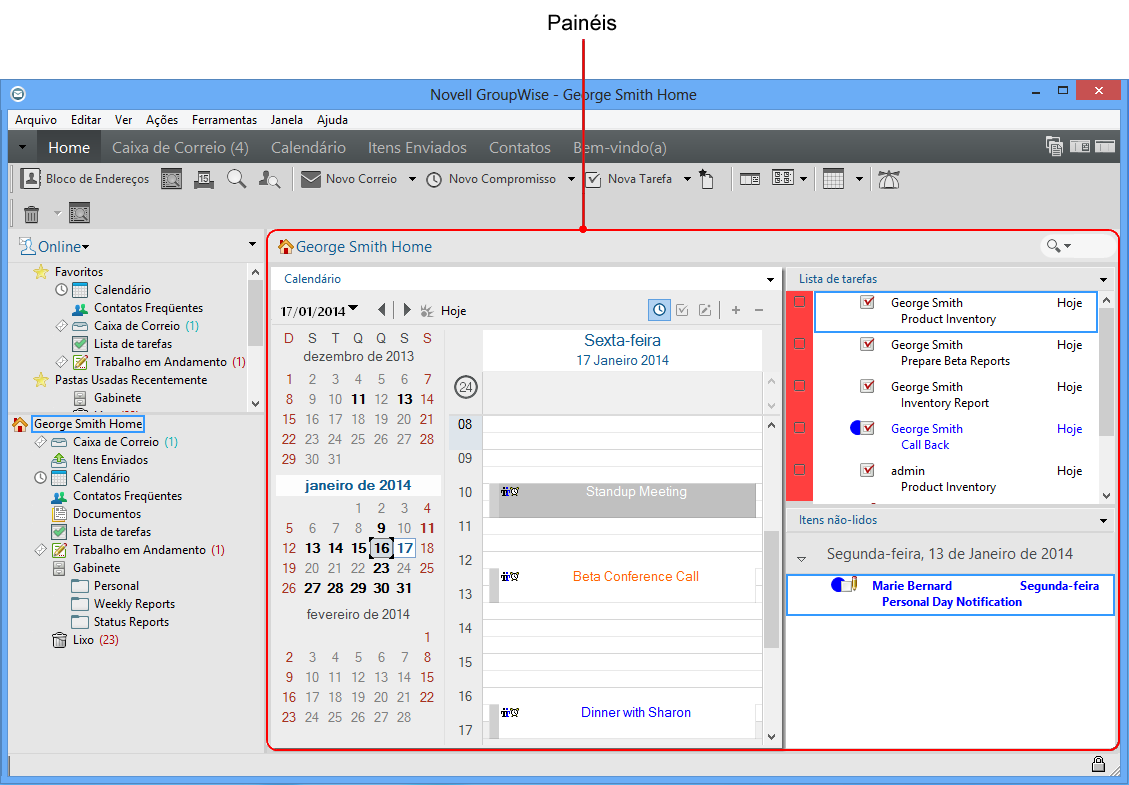Click the clipboard paste icon after Nova Tarefa

tap(706, 179)
